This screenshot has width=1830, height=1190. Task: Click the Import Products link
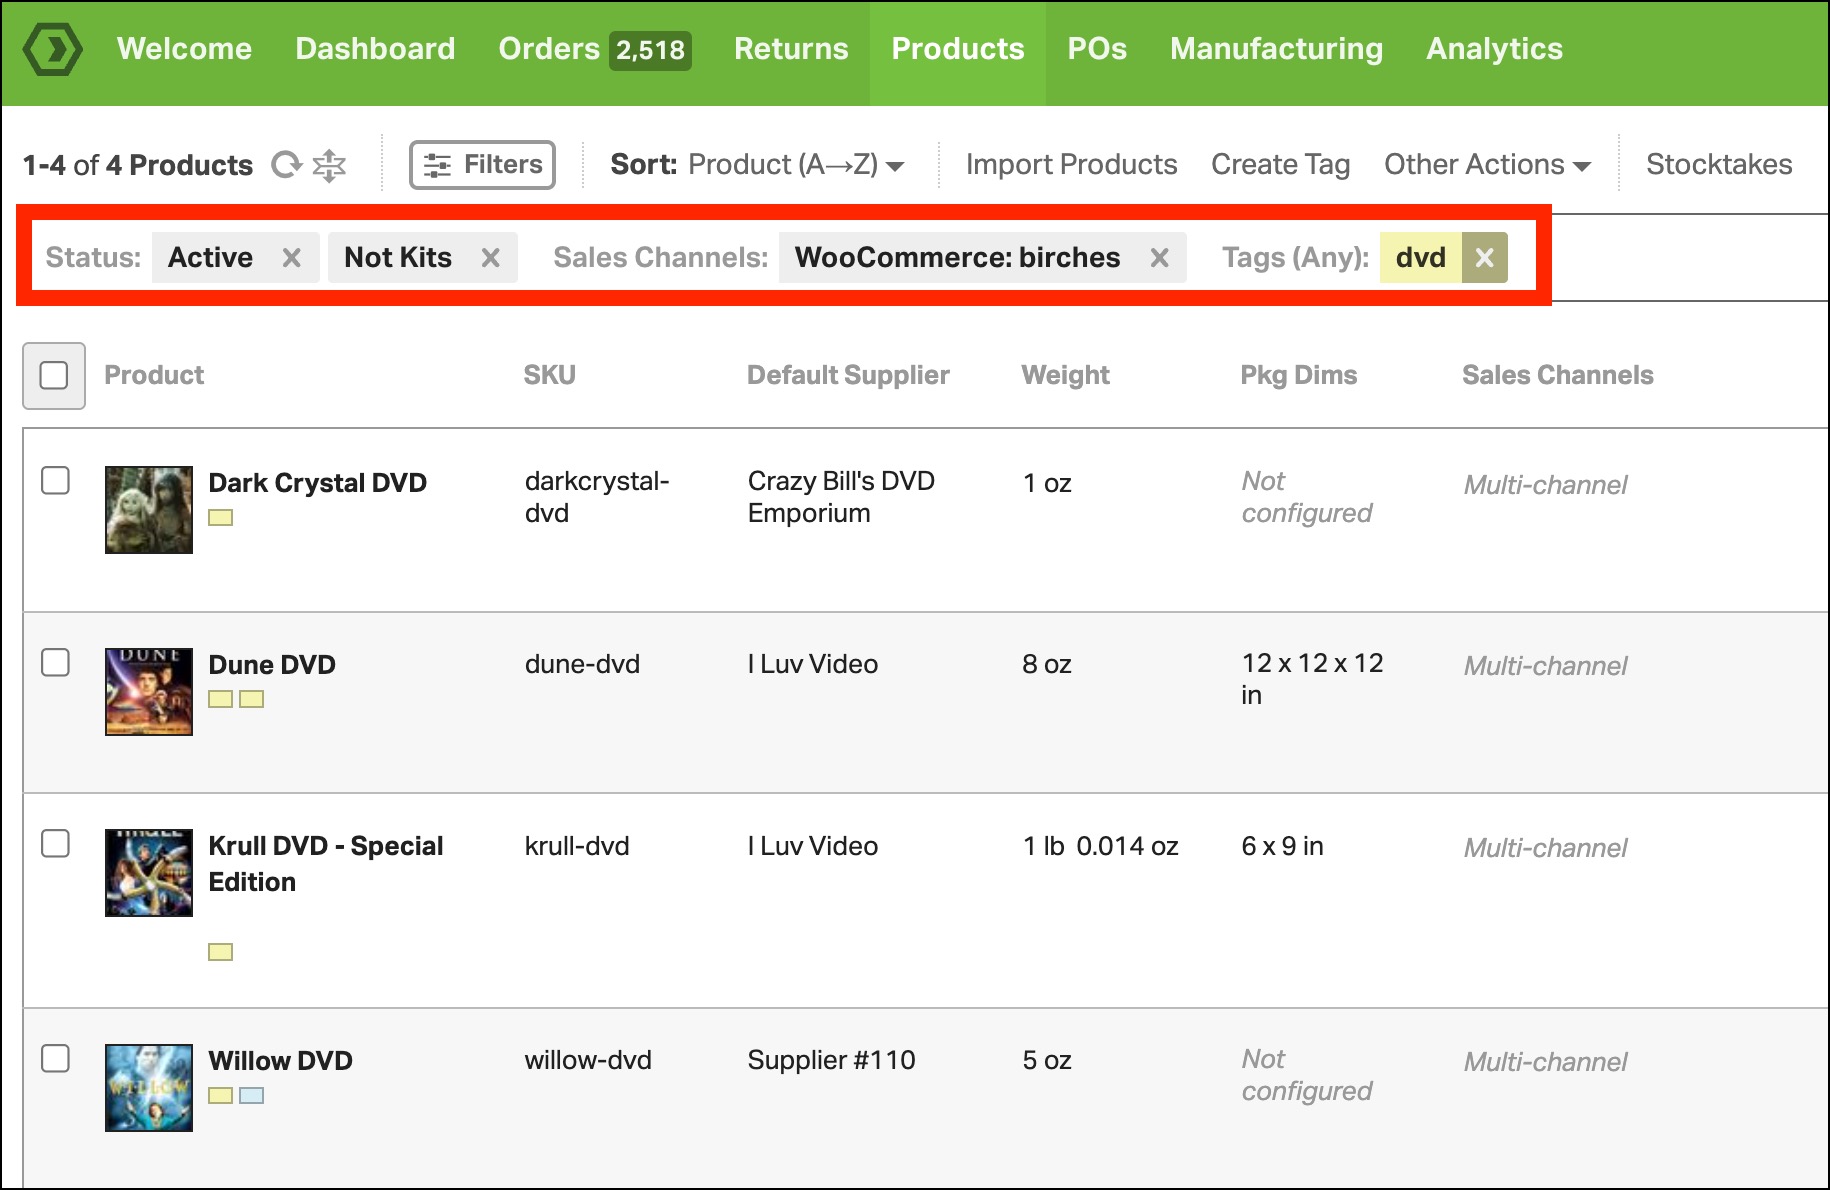1071,165
